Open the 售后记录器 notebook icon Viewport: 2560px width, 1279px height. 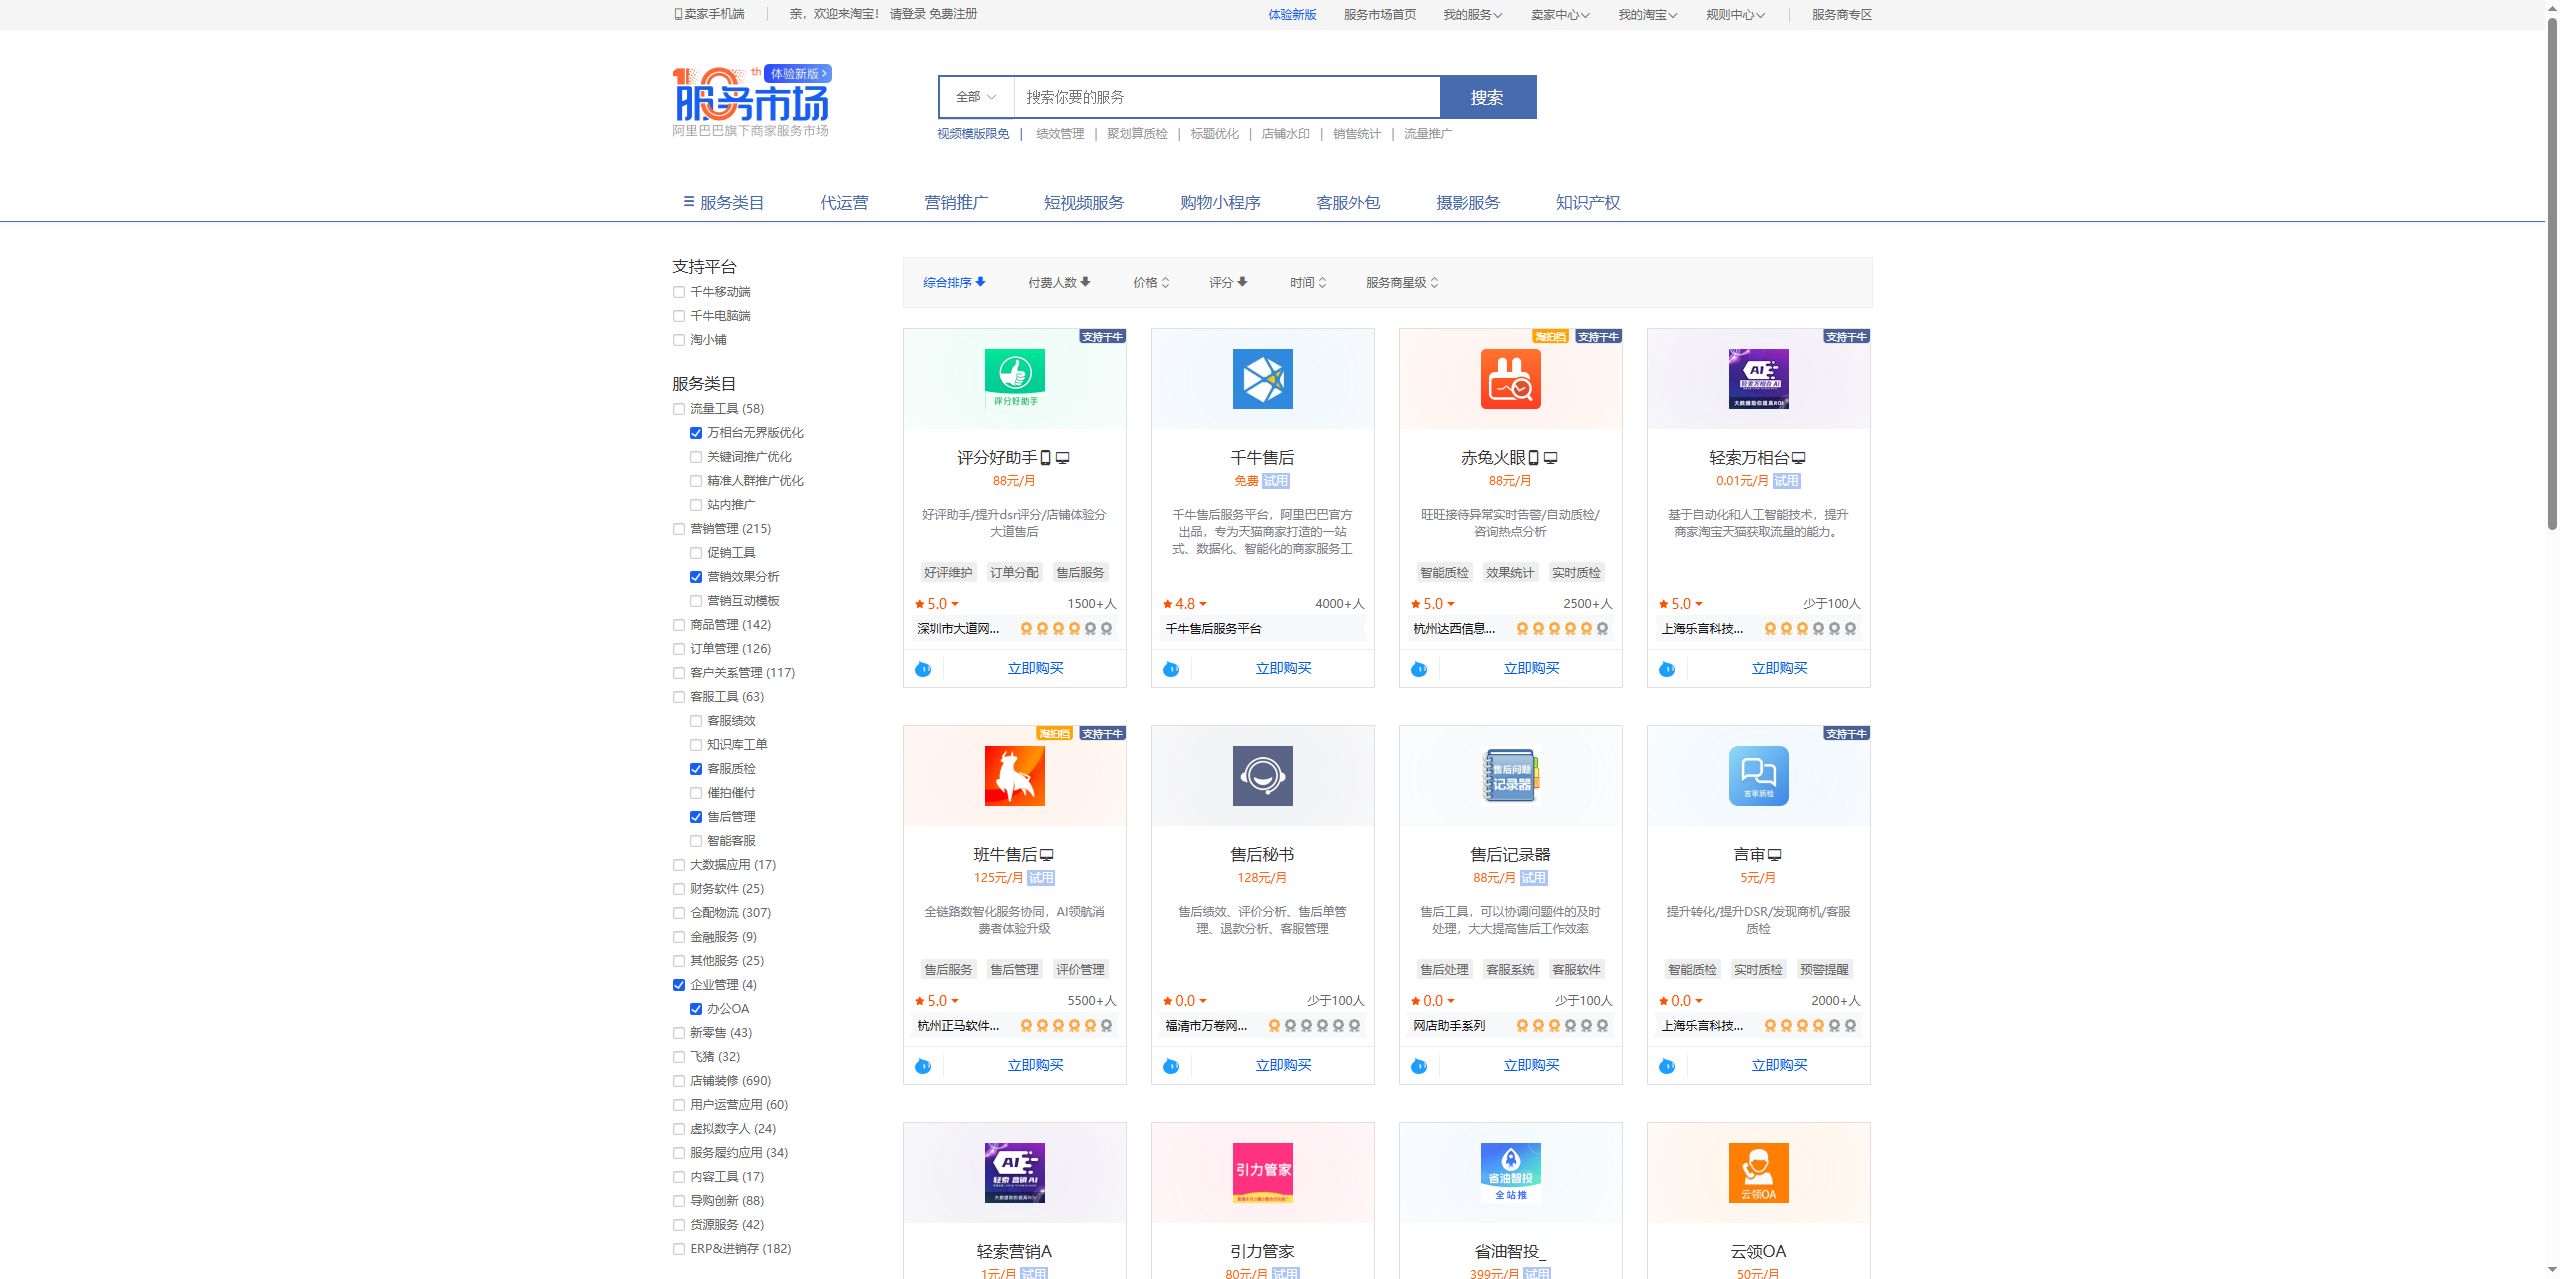(1511, 776)
